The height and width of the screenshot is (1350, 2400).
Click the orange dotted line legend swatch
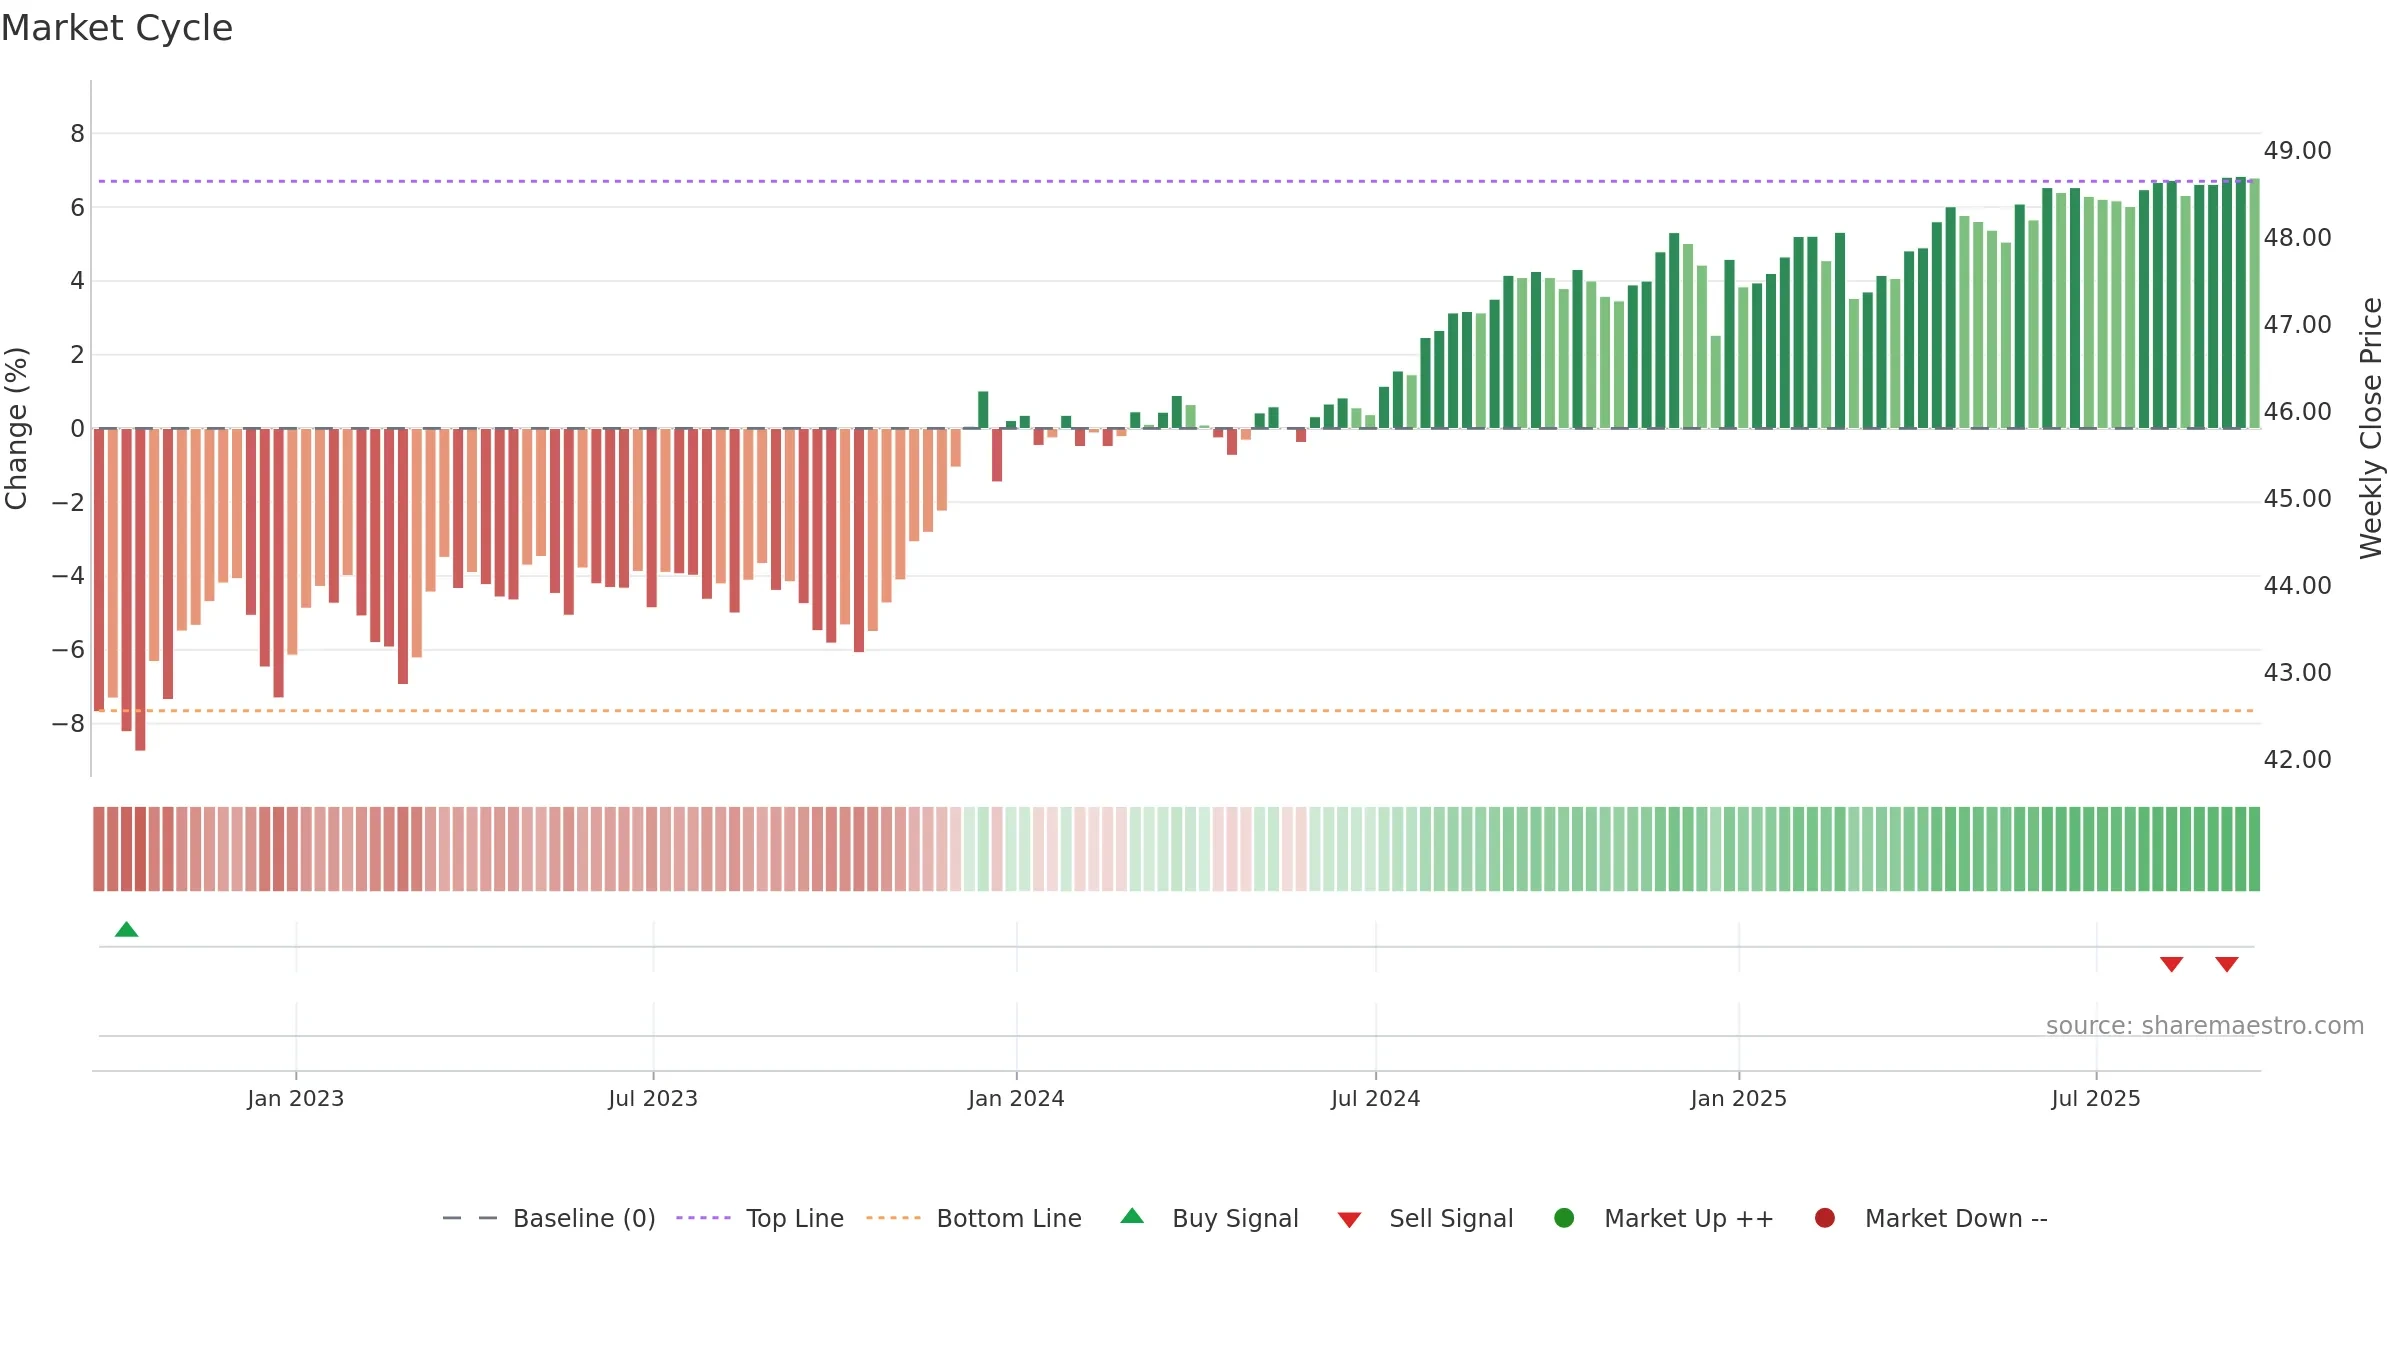tap(893, 1218)
